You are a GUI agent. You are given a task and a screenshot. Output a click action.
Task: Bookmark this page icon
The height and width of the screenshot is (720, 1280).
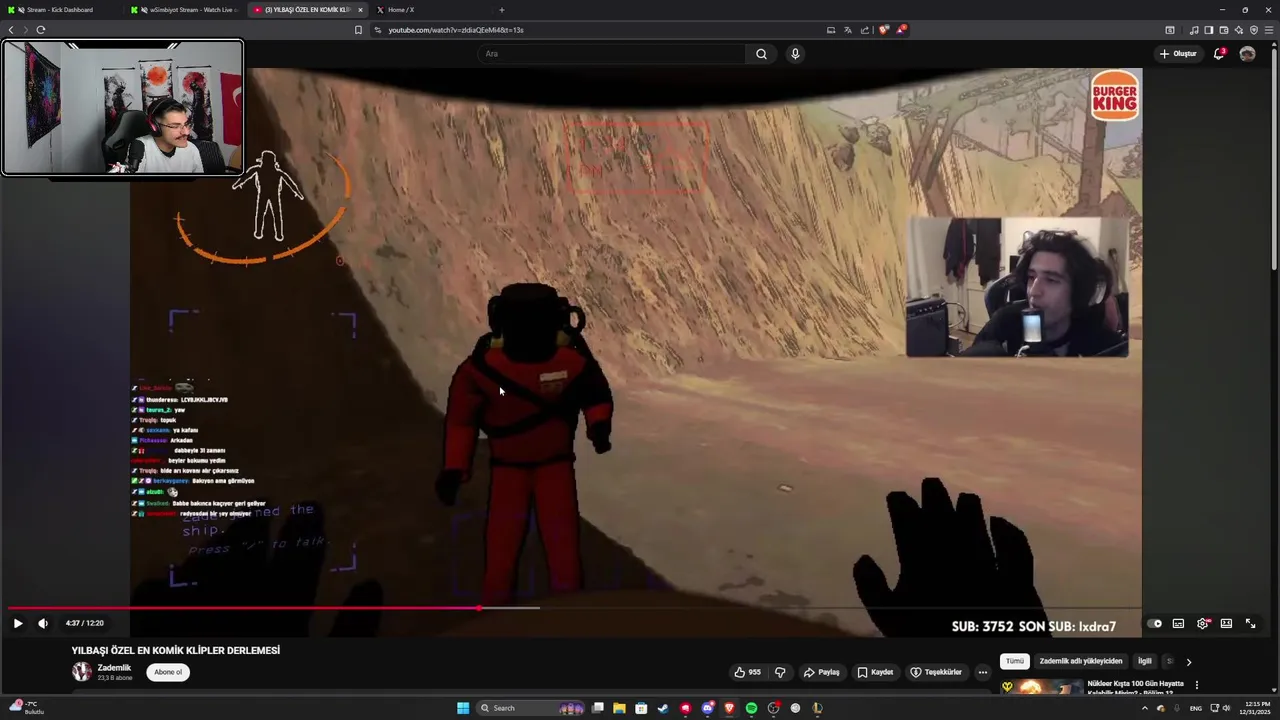(x=358, y=30)
